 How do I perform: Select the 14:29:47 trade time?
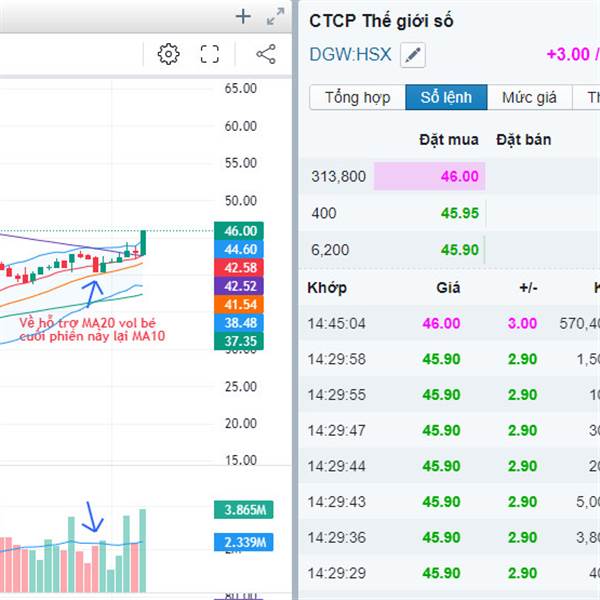coord(337,430)
